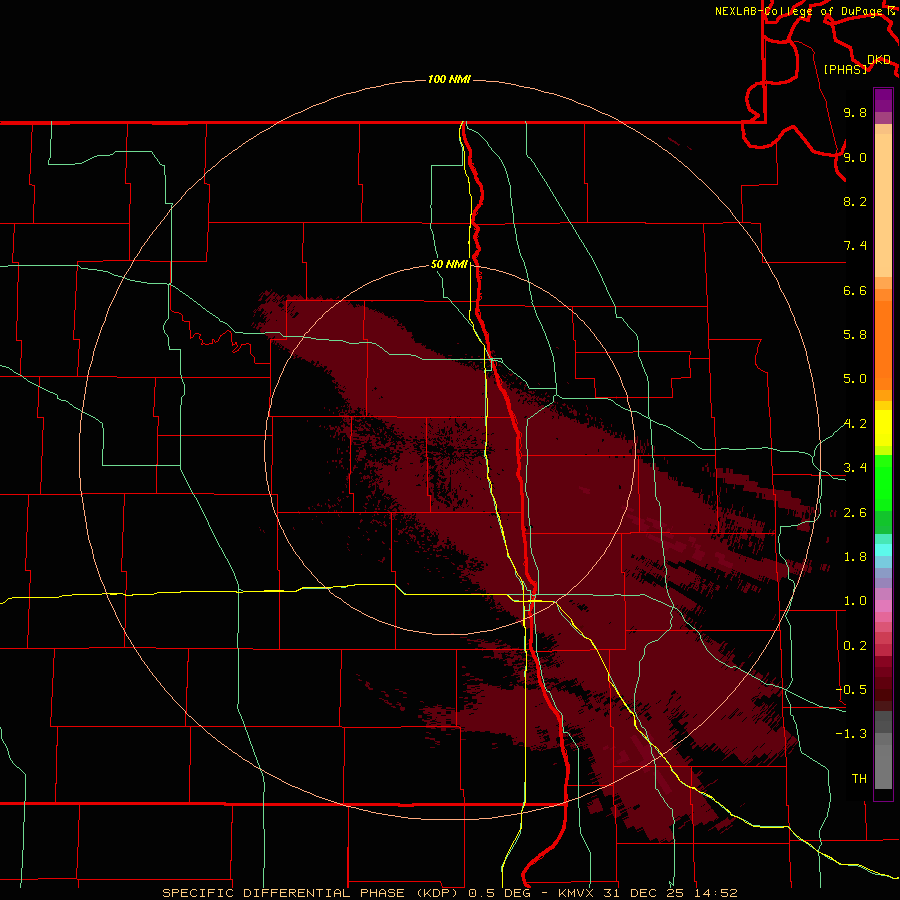Click the TH threshold label on the scale
The image size is (900, 900).
(x=859, y=779)
